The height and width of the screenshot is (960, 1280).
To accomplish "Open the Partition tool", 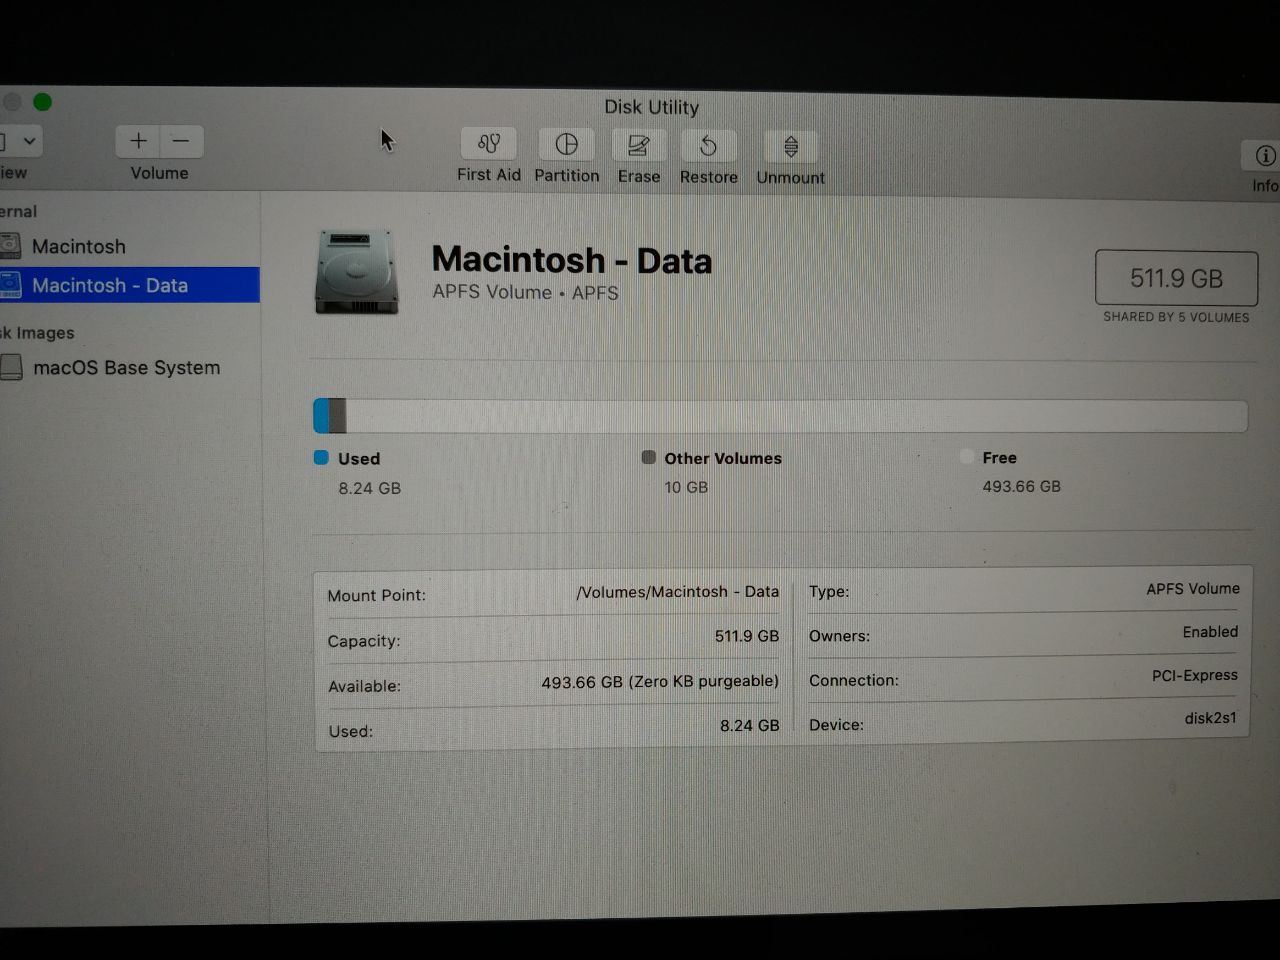I will (567, 145).
